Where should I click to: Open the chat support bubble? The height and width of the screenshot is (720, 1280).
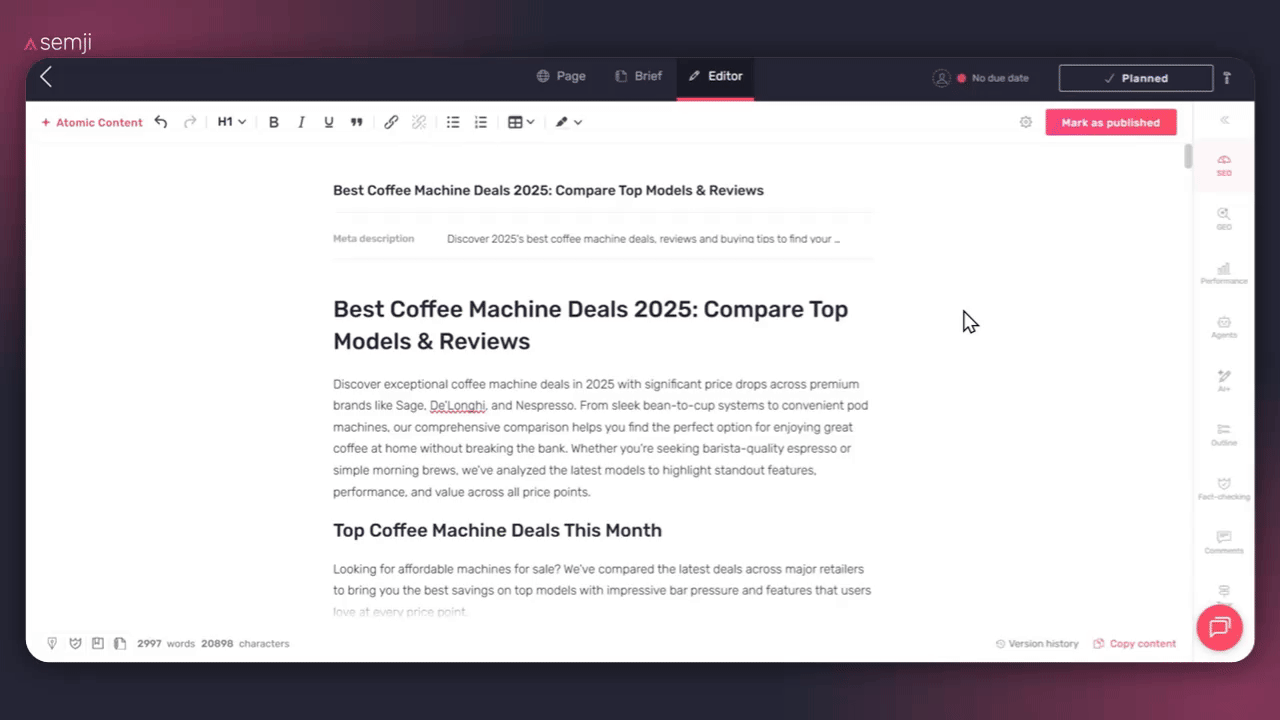click(1219, 628)
